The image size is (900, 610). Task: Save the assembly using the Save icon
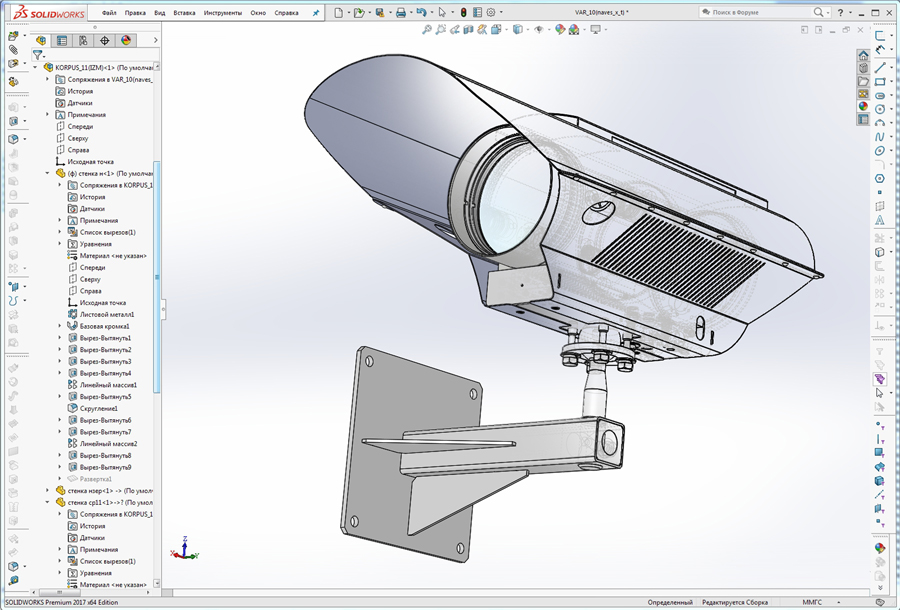pyautogui.click(x=381, y=11)
